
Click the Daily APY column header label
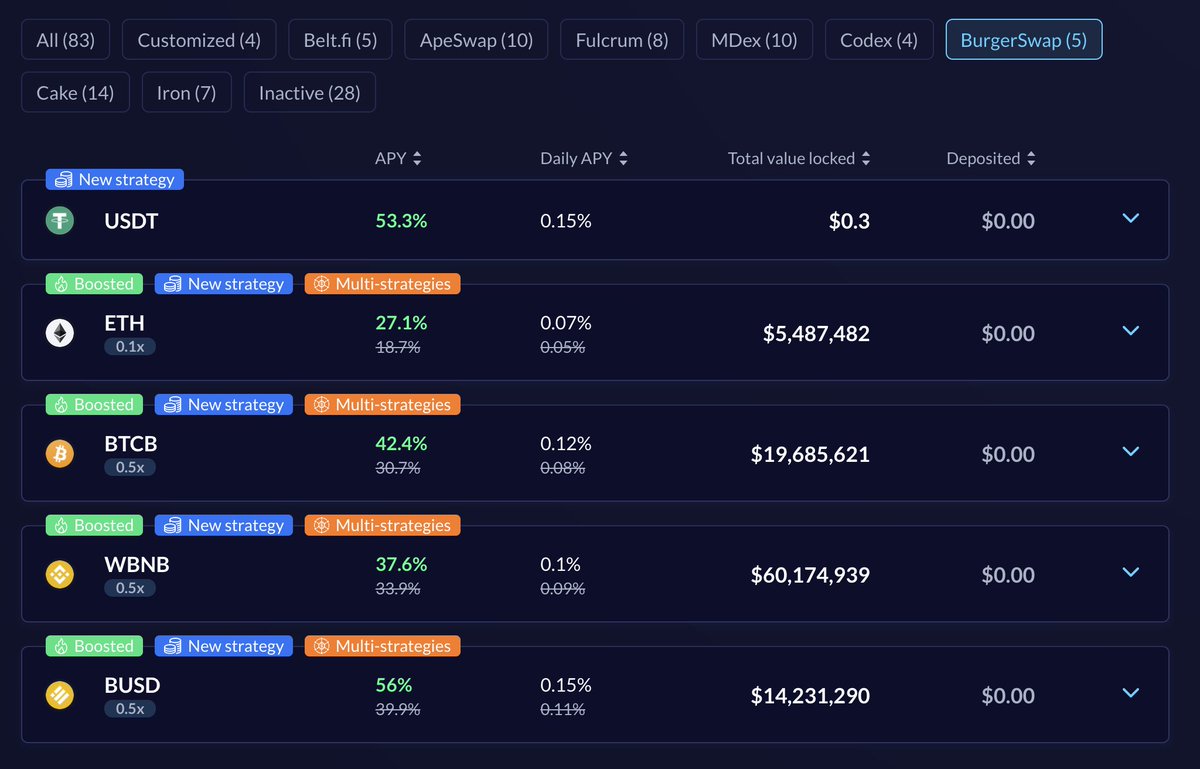tap(576, 158)
